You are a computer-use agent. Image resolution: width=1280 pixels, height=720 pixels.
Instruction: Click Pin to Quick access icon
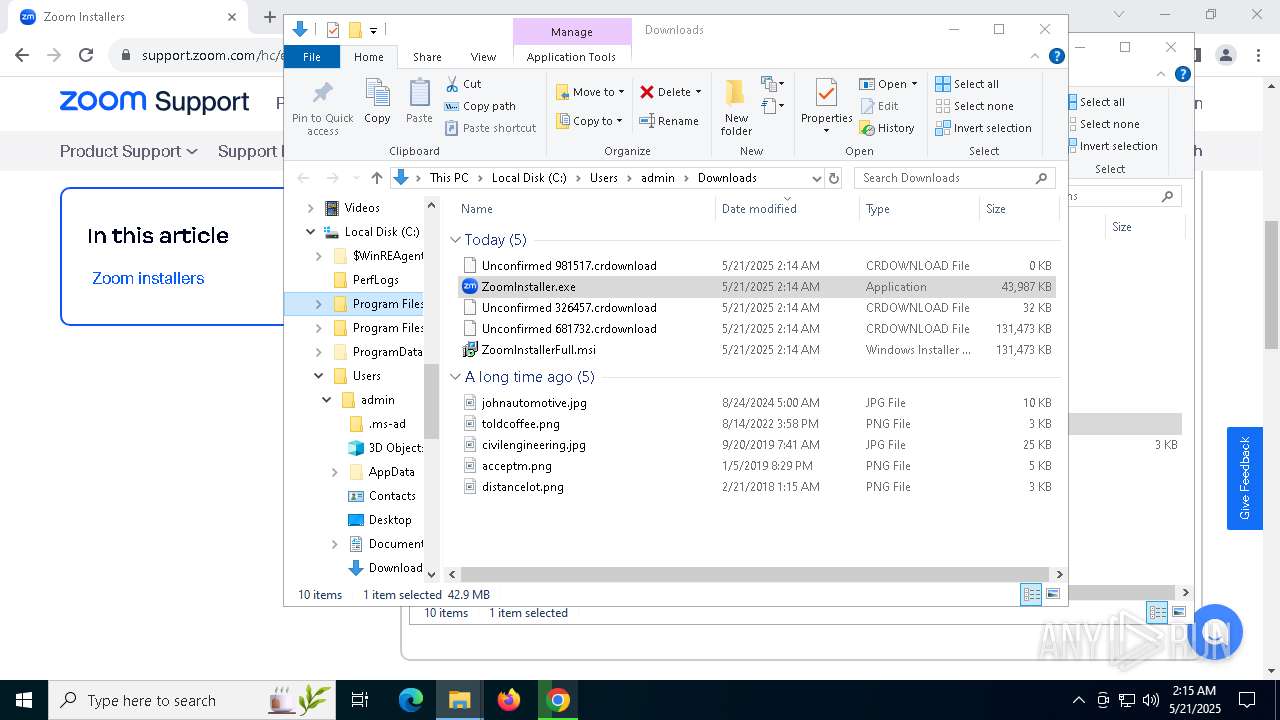point(322,108)
